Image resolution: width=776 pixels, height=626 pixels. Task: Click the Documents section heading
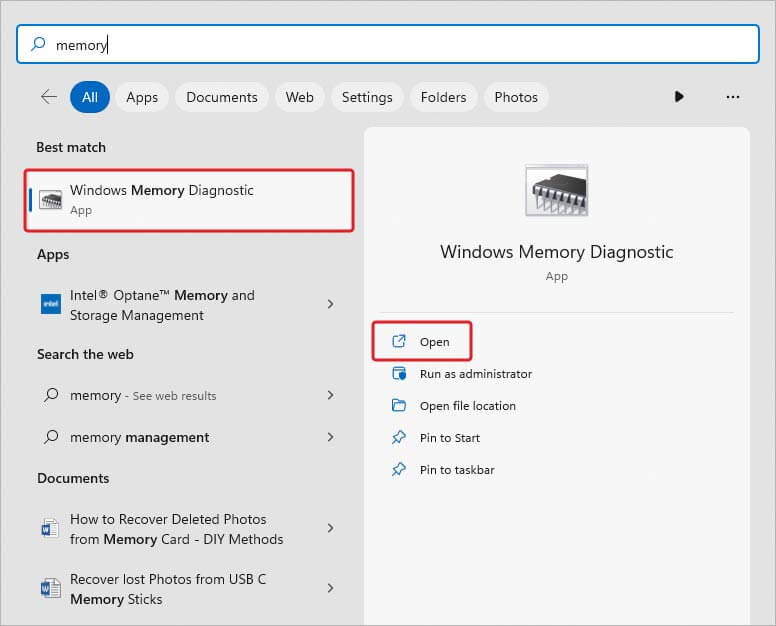(x=73, y=479)
